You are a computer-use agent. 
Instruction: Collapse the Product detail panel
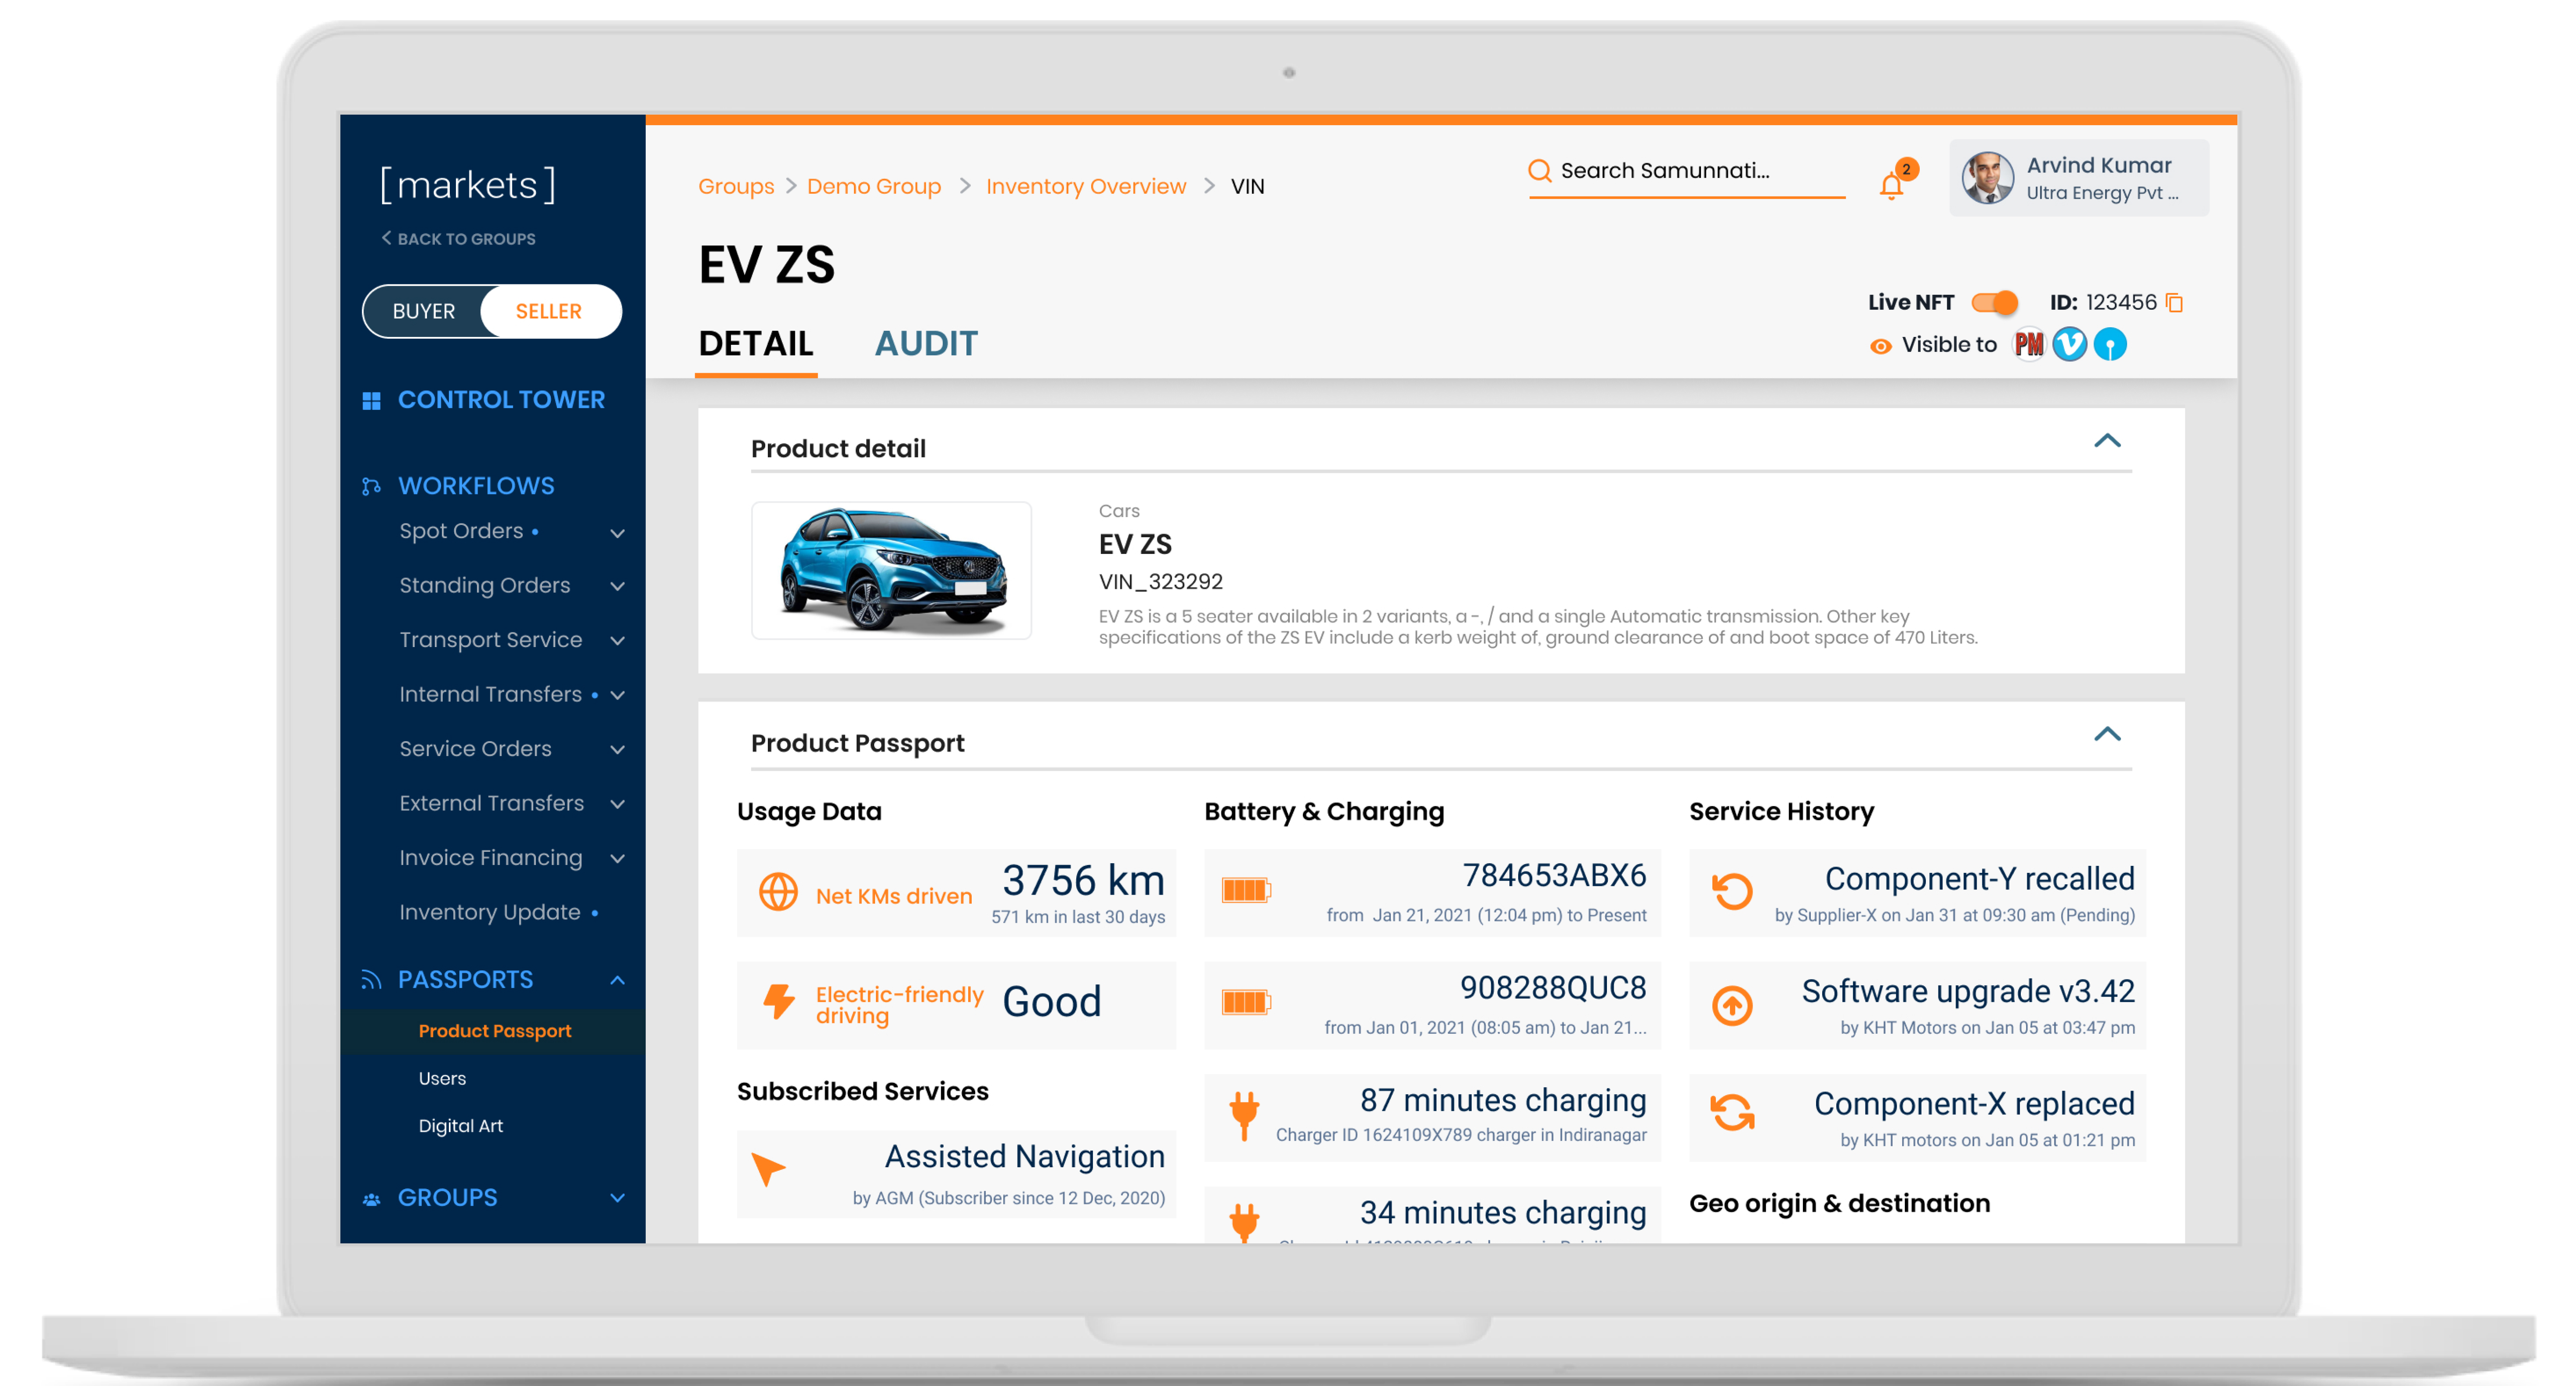[2107, 441]
